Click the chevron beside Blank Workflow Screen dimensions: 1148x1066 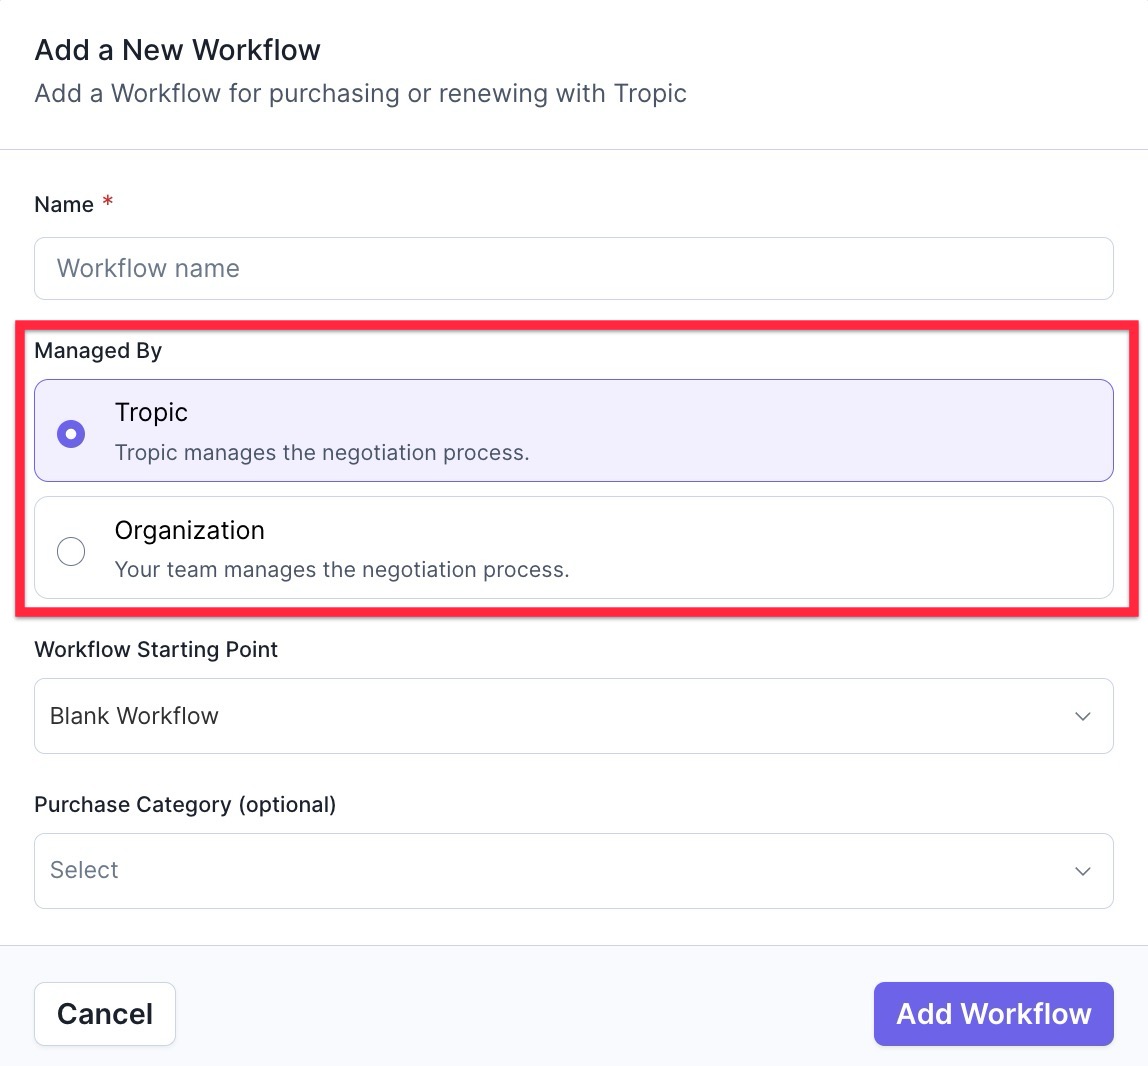point(1083,716)
